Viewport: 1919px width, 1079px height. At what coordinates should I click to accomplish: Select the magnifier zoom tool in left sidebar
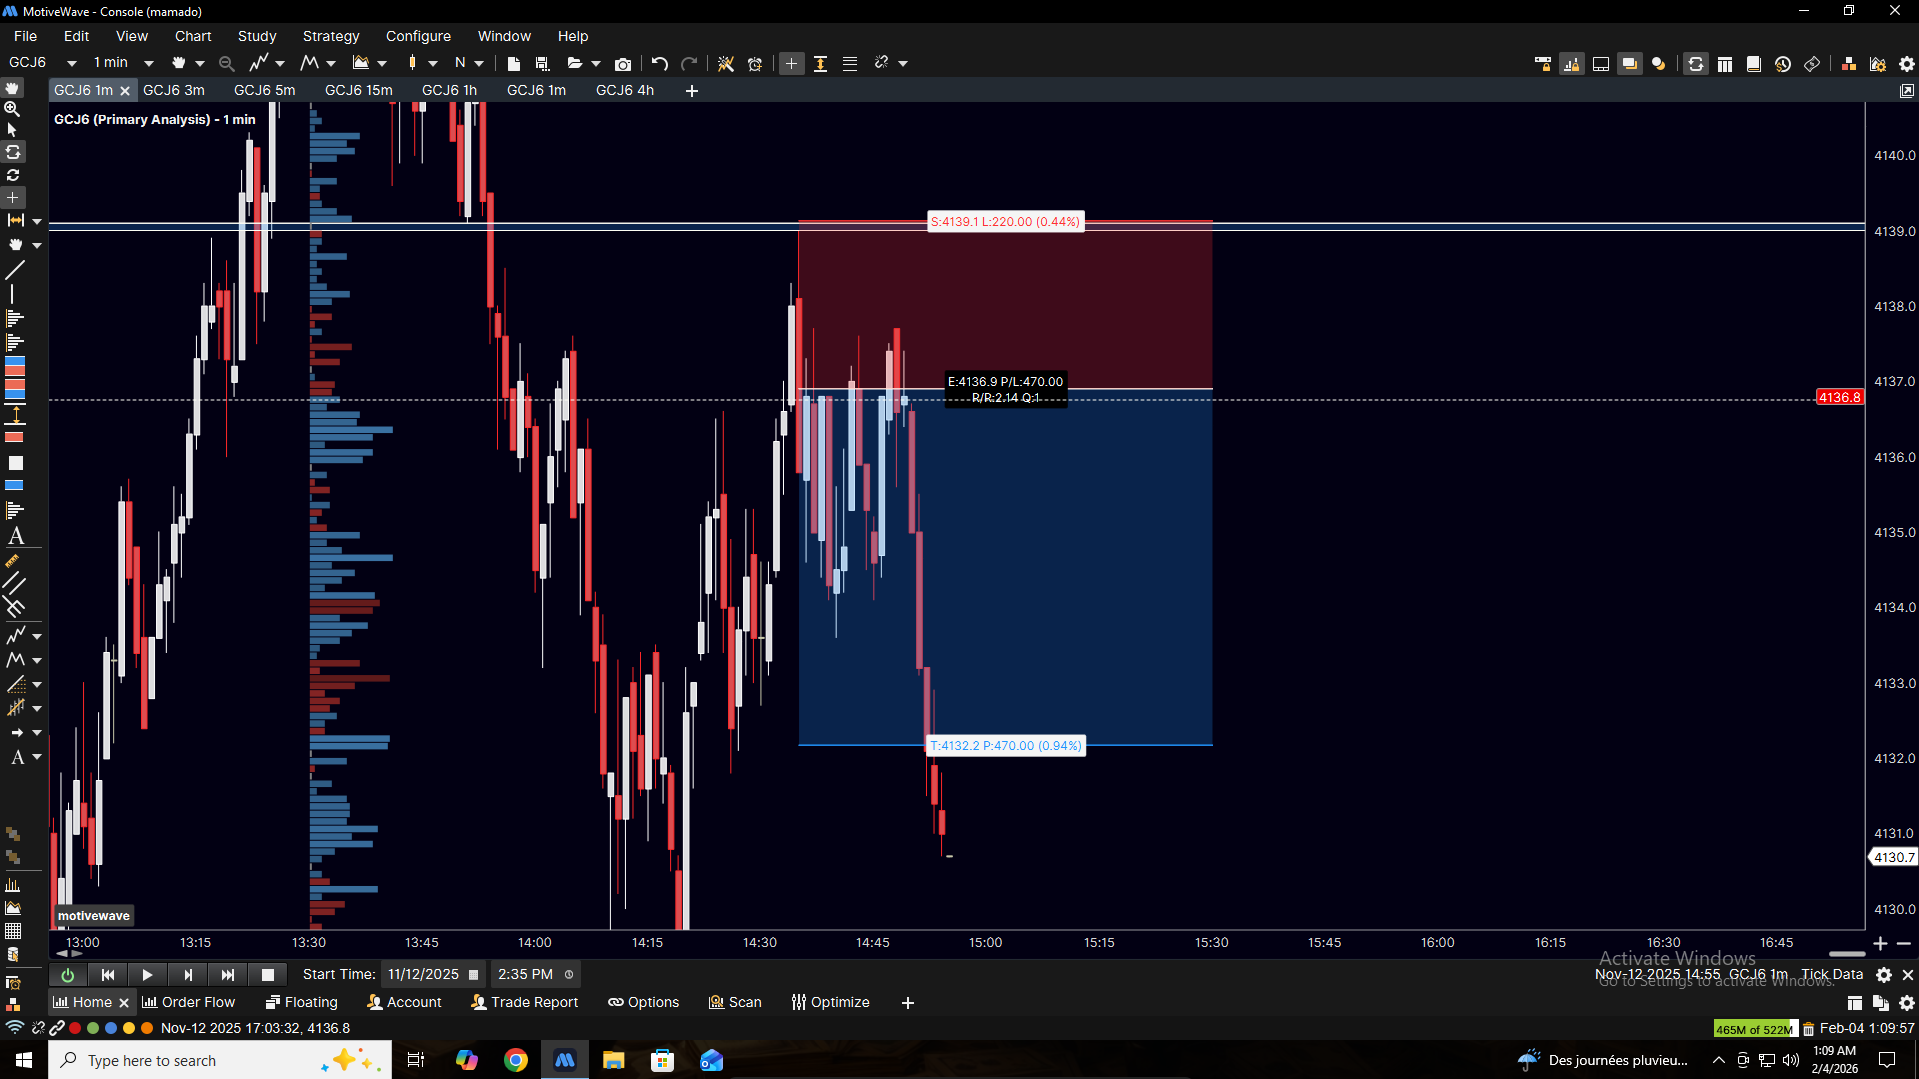point(13,109)
